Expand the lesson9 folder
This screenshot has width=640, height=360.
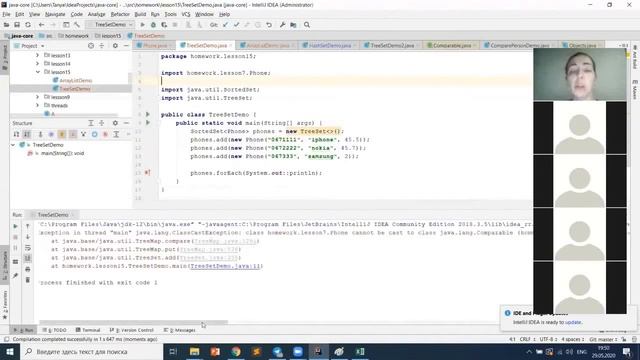click(x=38, y=97)
